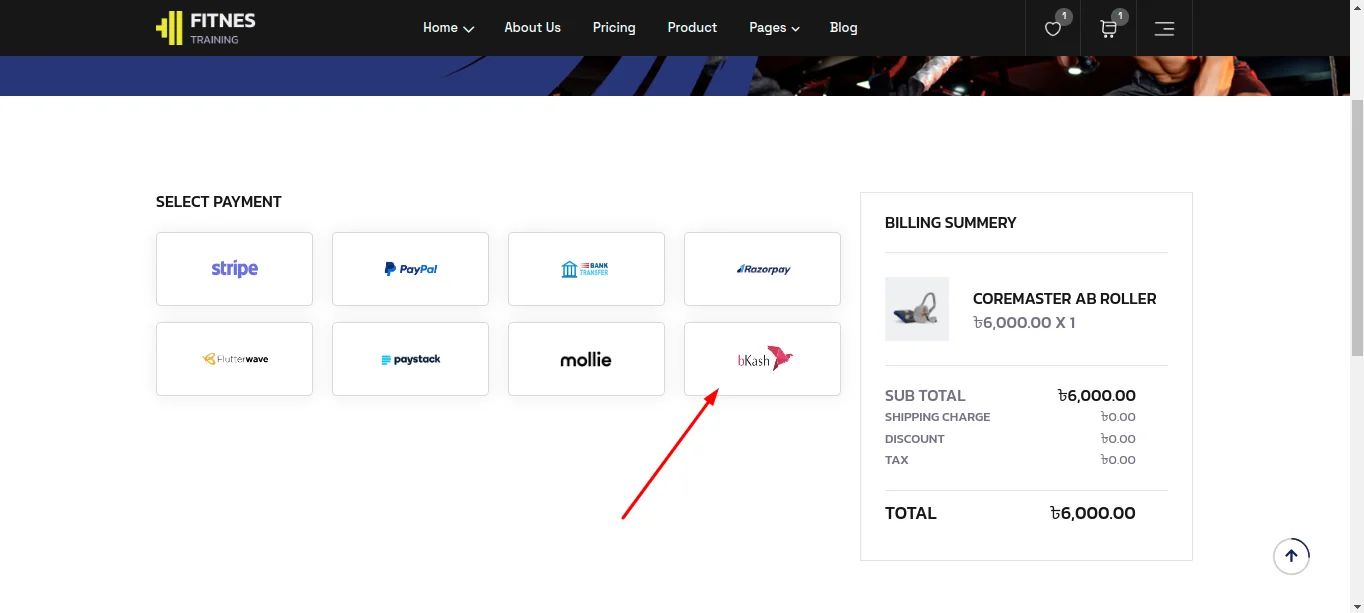Choose PayPal as payment option
This screenshot has width=1364, height=613.
click(410, 269)
